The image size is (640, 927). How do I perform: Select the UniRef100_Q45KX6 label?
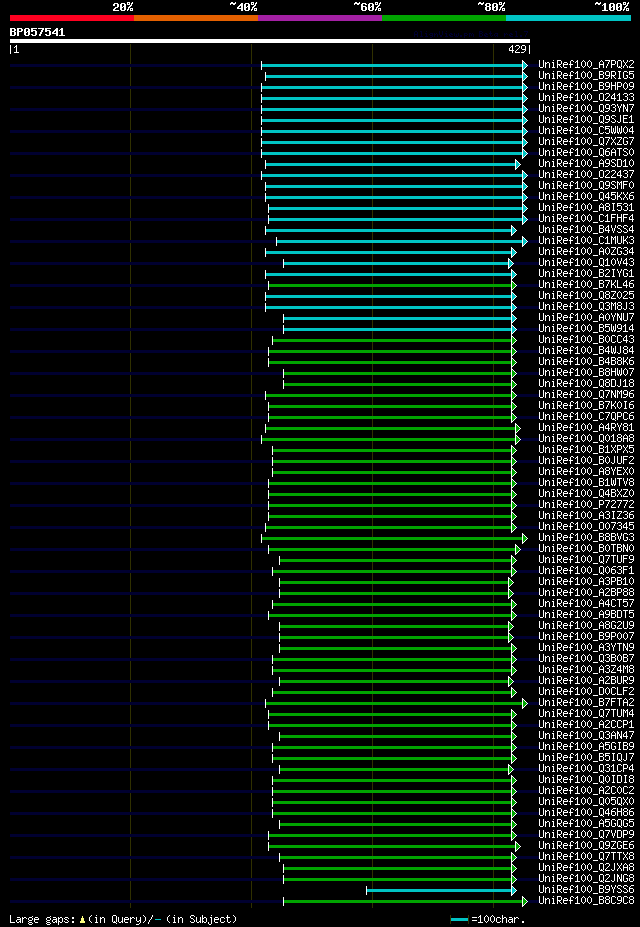(586, 197)
